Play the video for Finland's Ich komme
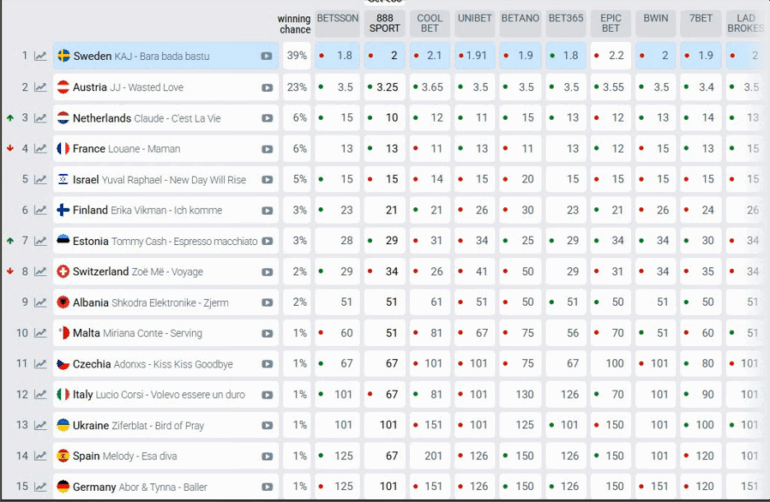The width and height of the screenshot is (770, 502). click(267, 211)
